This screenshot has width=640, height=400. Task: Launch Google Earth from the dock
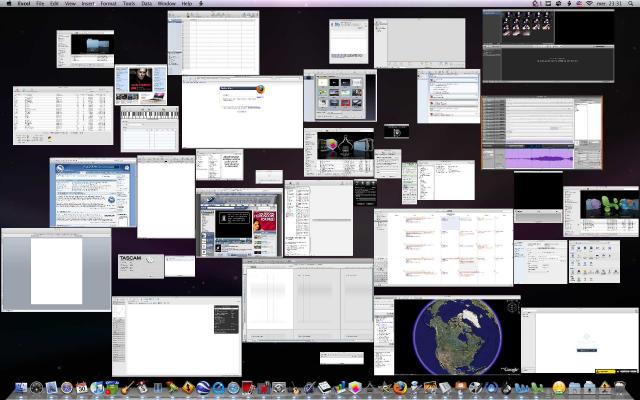coord(203,388)
